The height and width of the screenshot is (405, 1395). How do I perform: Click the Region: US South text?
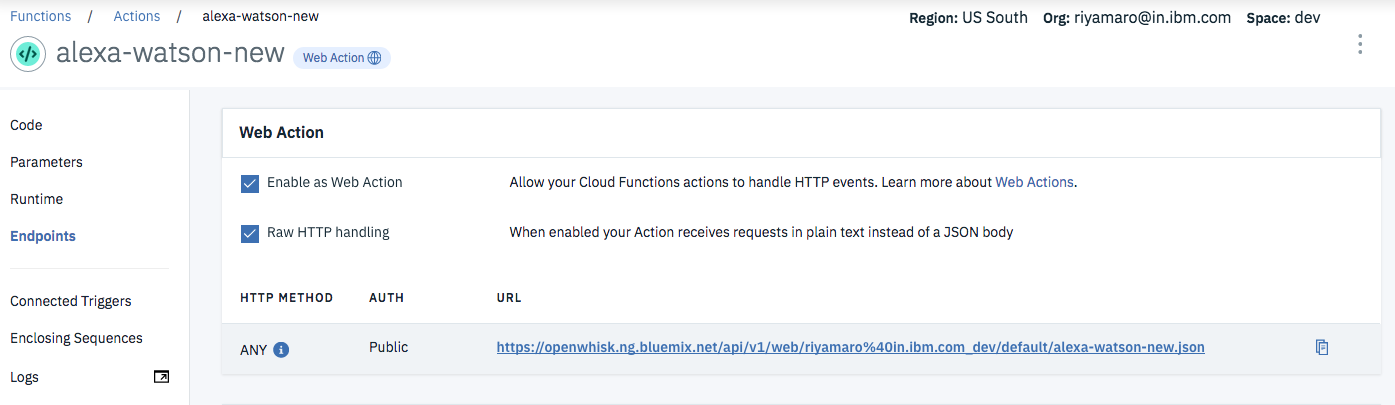point(968,17)
